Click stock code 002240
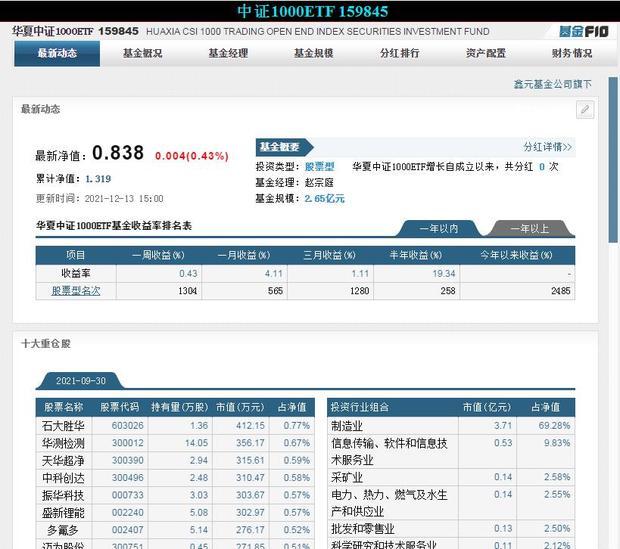Image resolution: width=620 pixels, height=549 pixels. [127, 513]
